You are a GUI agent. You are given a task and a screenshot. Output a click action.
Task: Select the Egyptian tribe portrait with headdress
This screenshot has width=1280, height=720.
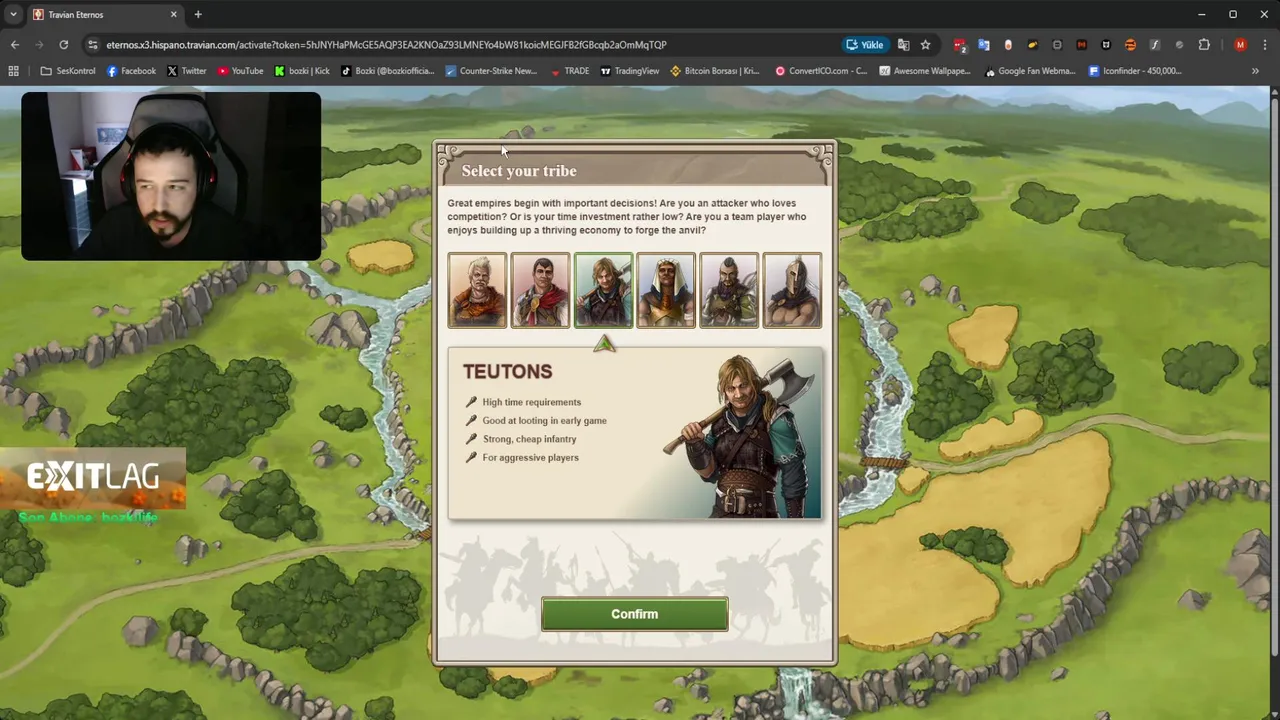tap(666, 291)
